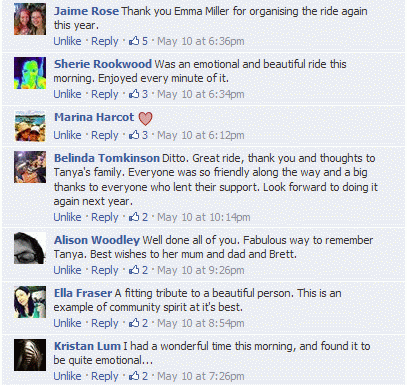Click the thumbs-up icon on Jaime Rose's comment
This screenshot has width=407, height=385.
(x=134, y=41)
